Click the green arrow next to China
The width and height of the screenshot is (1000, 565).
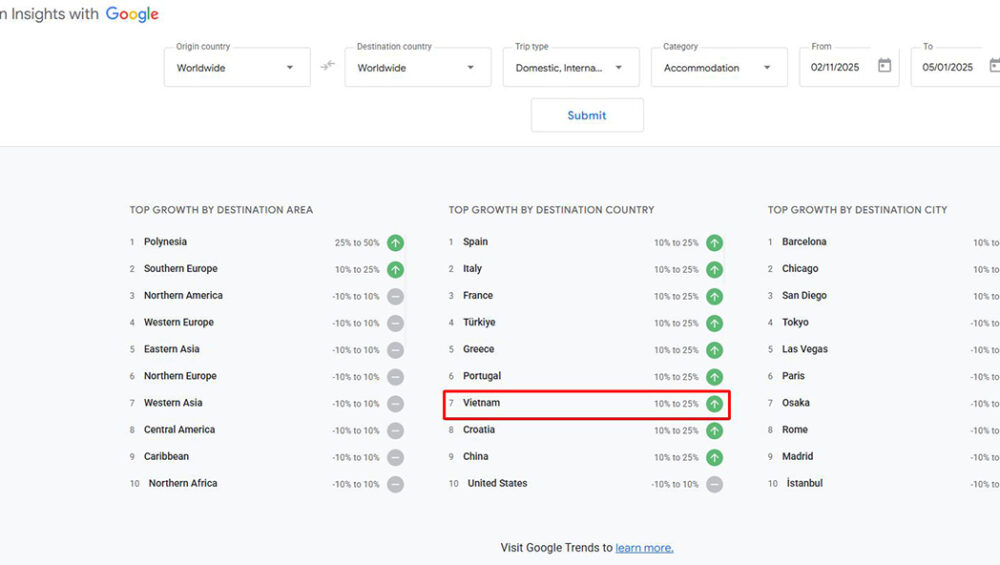pos(714,457)
